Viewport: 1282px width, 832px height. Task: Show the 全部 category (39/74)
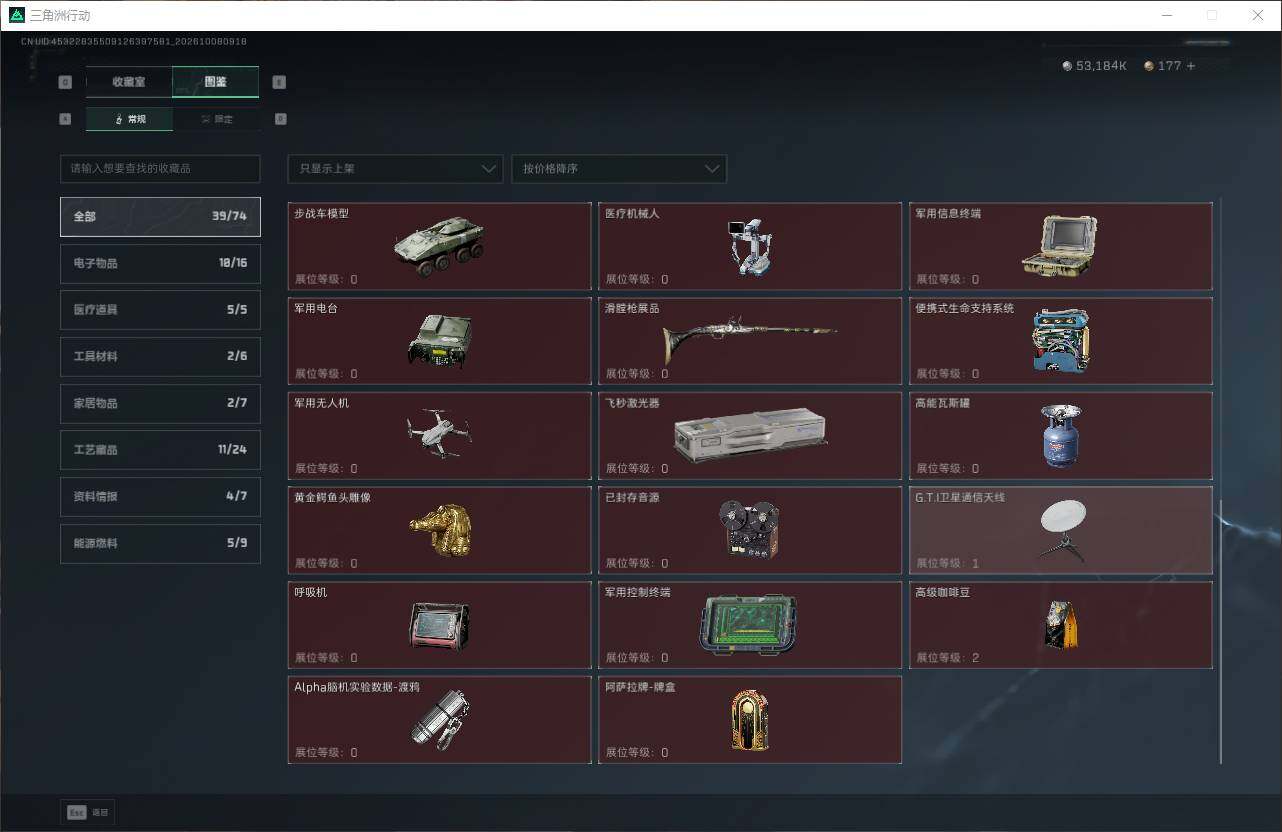pyautogui.click(x=160, y=216)
